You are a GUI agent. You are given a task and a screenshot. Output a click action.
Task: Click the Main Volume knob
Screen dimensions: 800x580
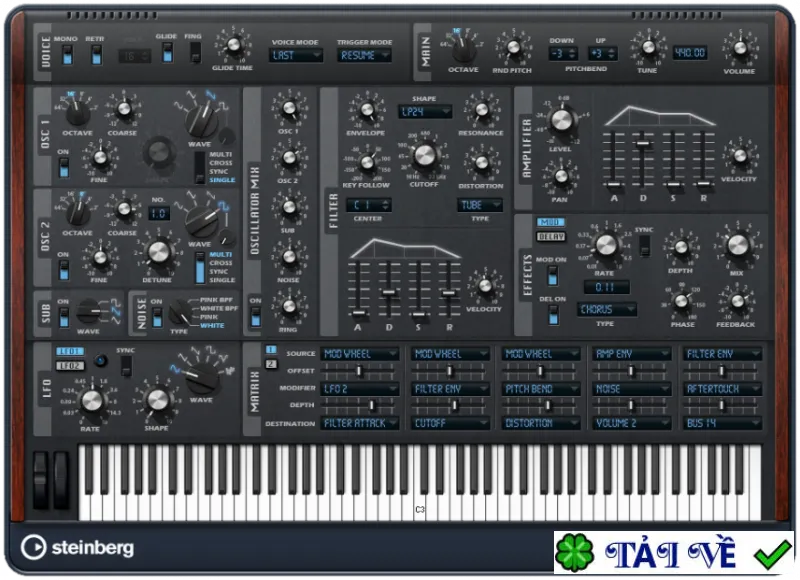[x=740, y=49]
